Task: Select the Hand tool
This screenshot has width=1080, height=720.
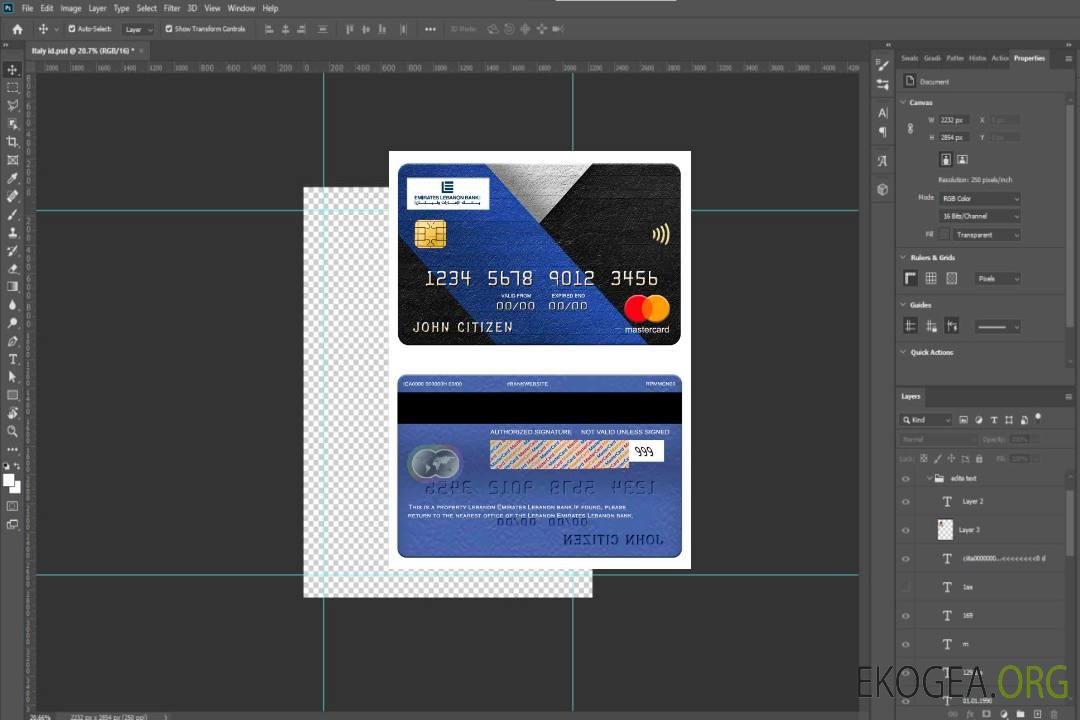Action: click(12, 413)
